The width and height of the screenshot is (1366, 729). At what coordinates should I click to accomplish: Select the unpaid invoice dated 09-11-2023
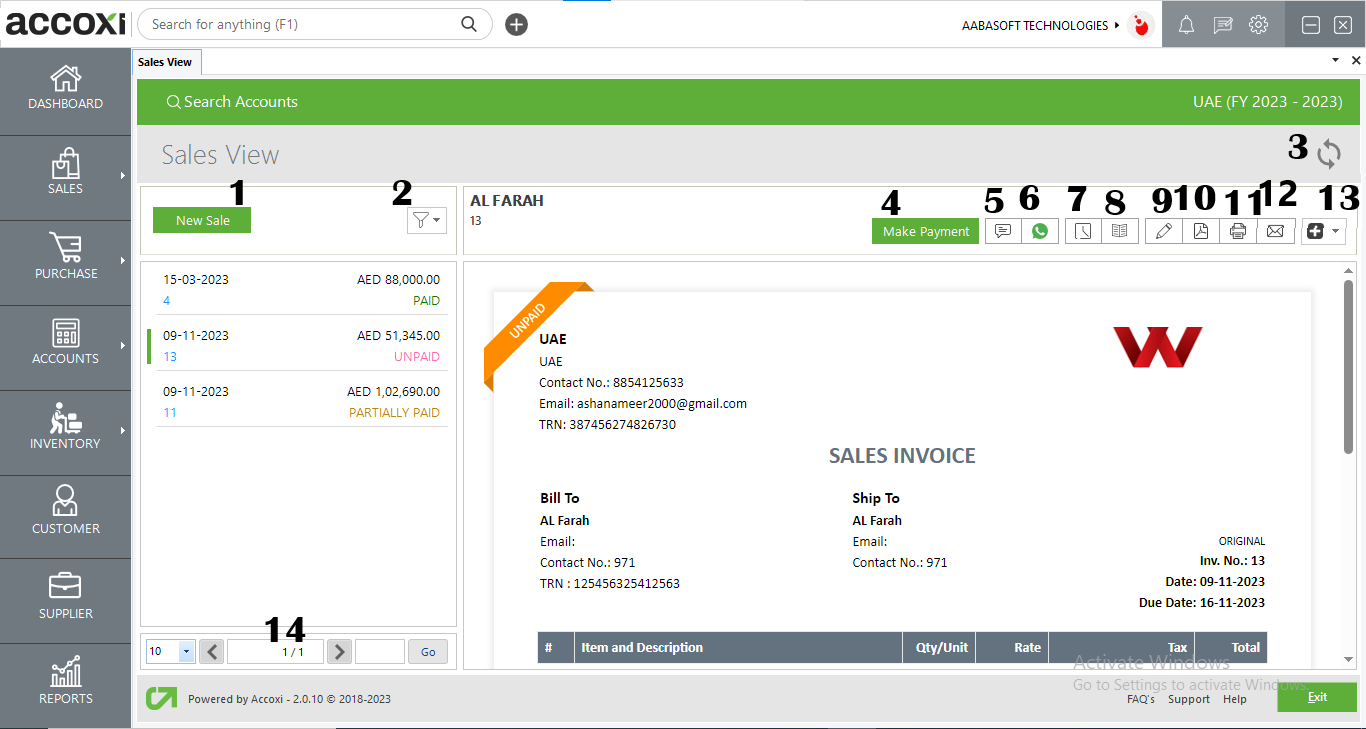300,345
